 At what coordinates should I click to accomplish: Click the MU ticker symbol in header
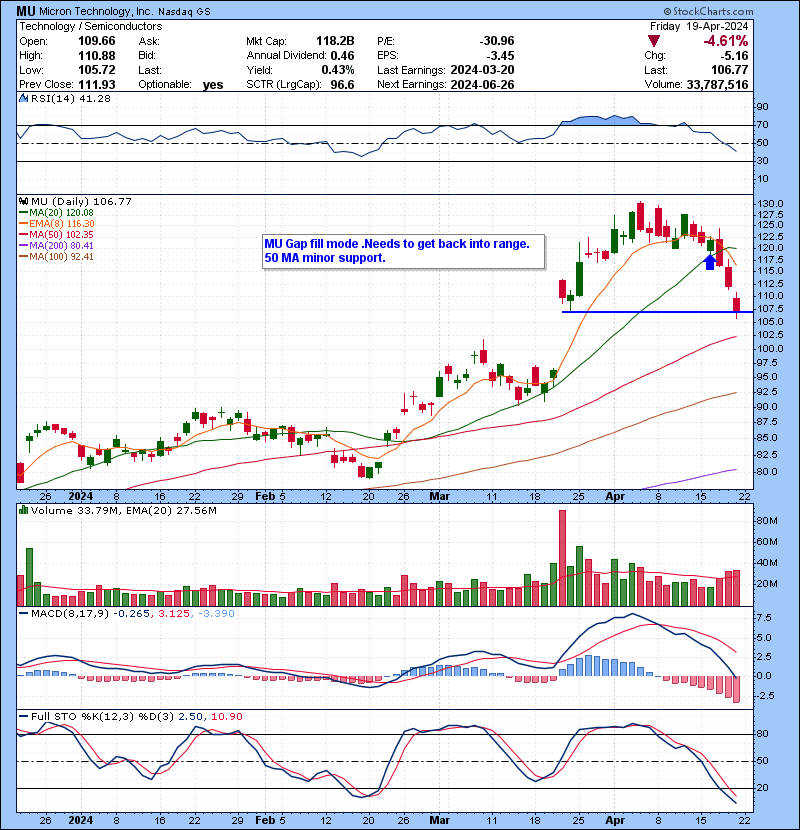26,11
